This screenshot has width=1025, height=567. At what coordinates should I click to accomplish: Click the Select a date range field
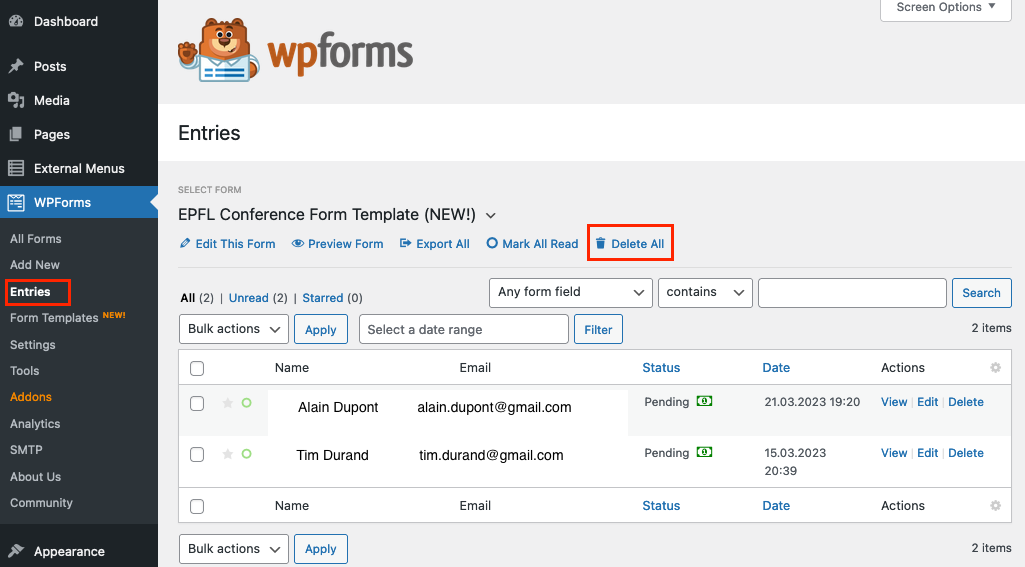[463, 330]
